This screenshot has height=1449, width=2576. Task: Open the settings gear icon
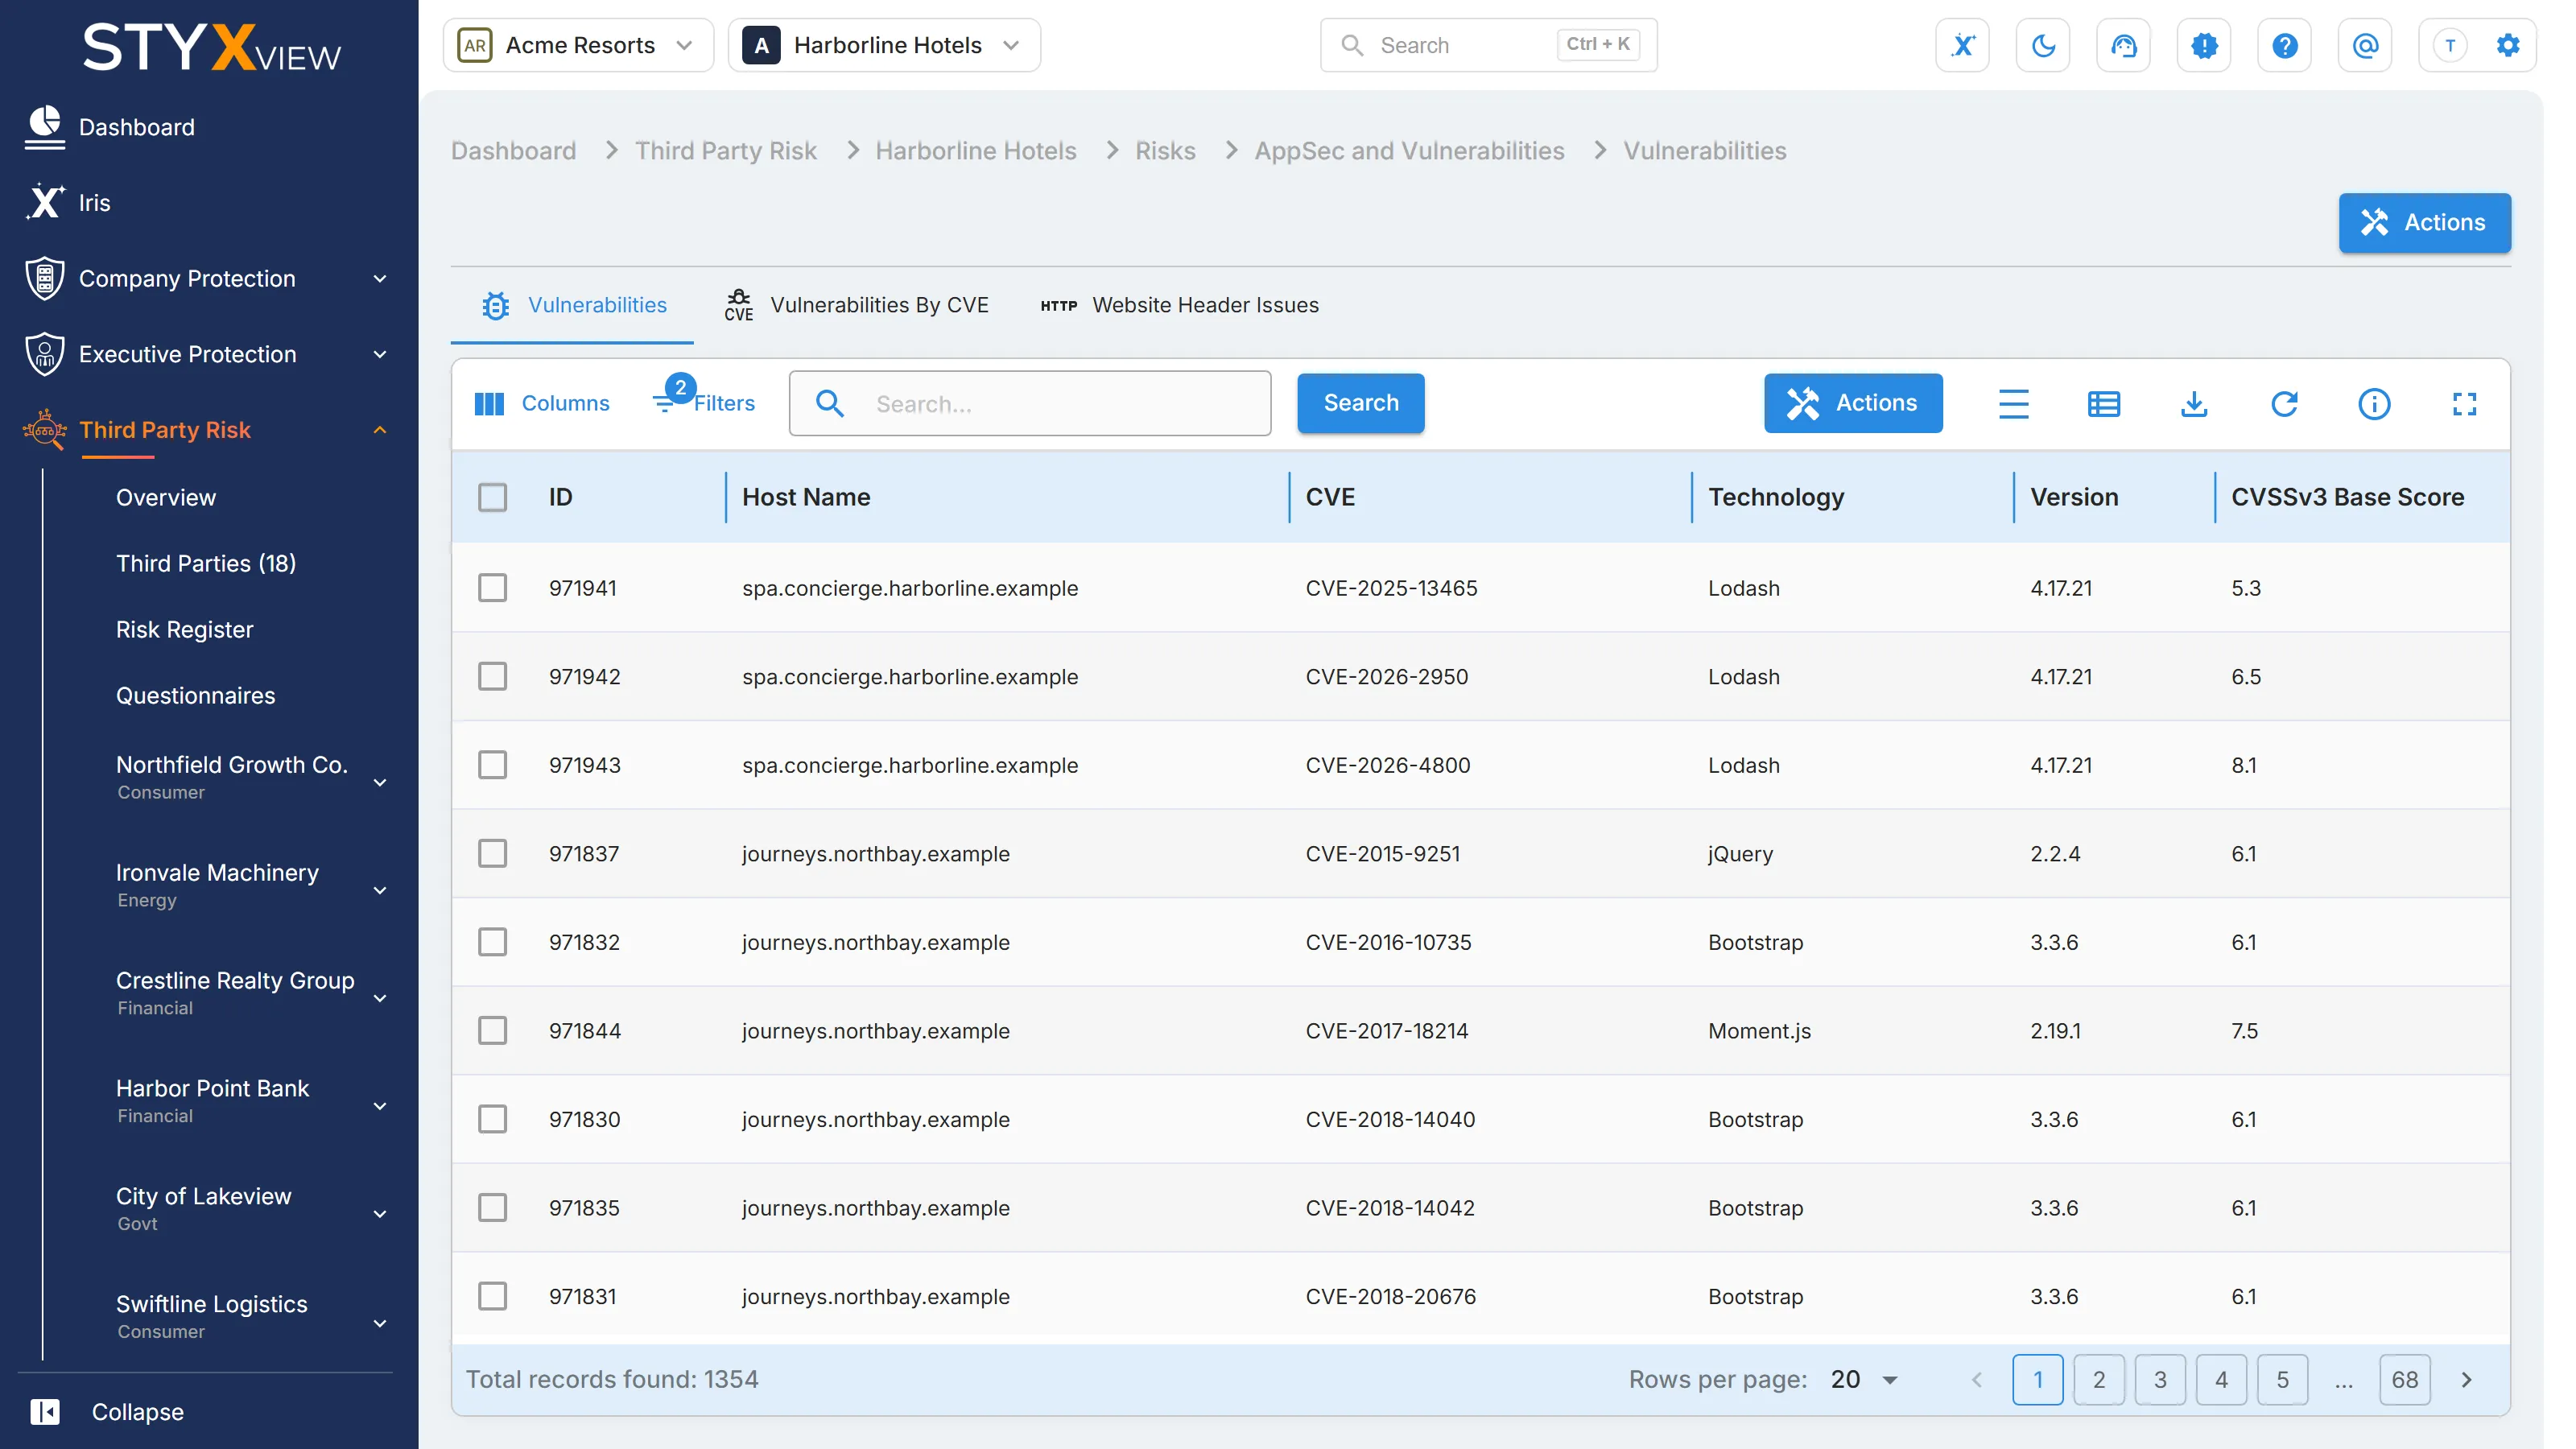coord(2507,45)
